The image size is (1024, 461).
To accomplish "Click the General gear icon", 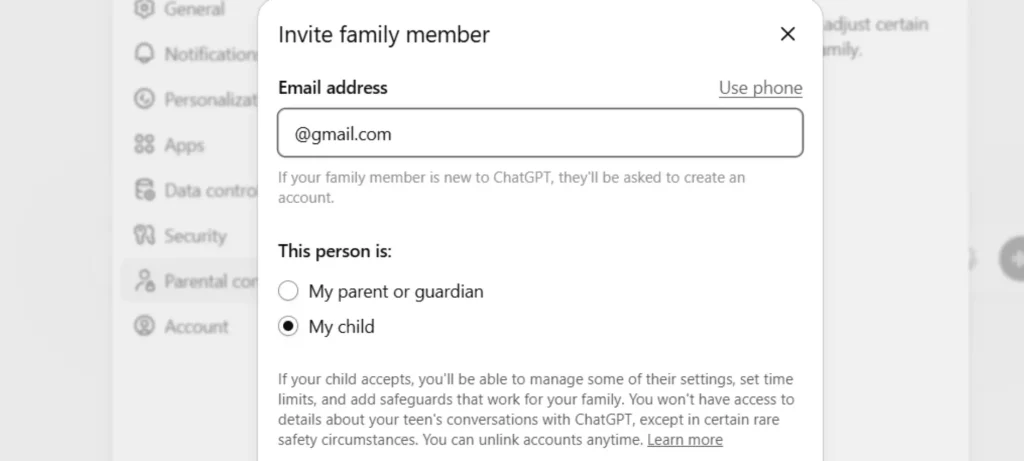I will (x=145, y=9).
